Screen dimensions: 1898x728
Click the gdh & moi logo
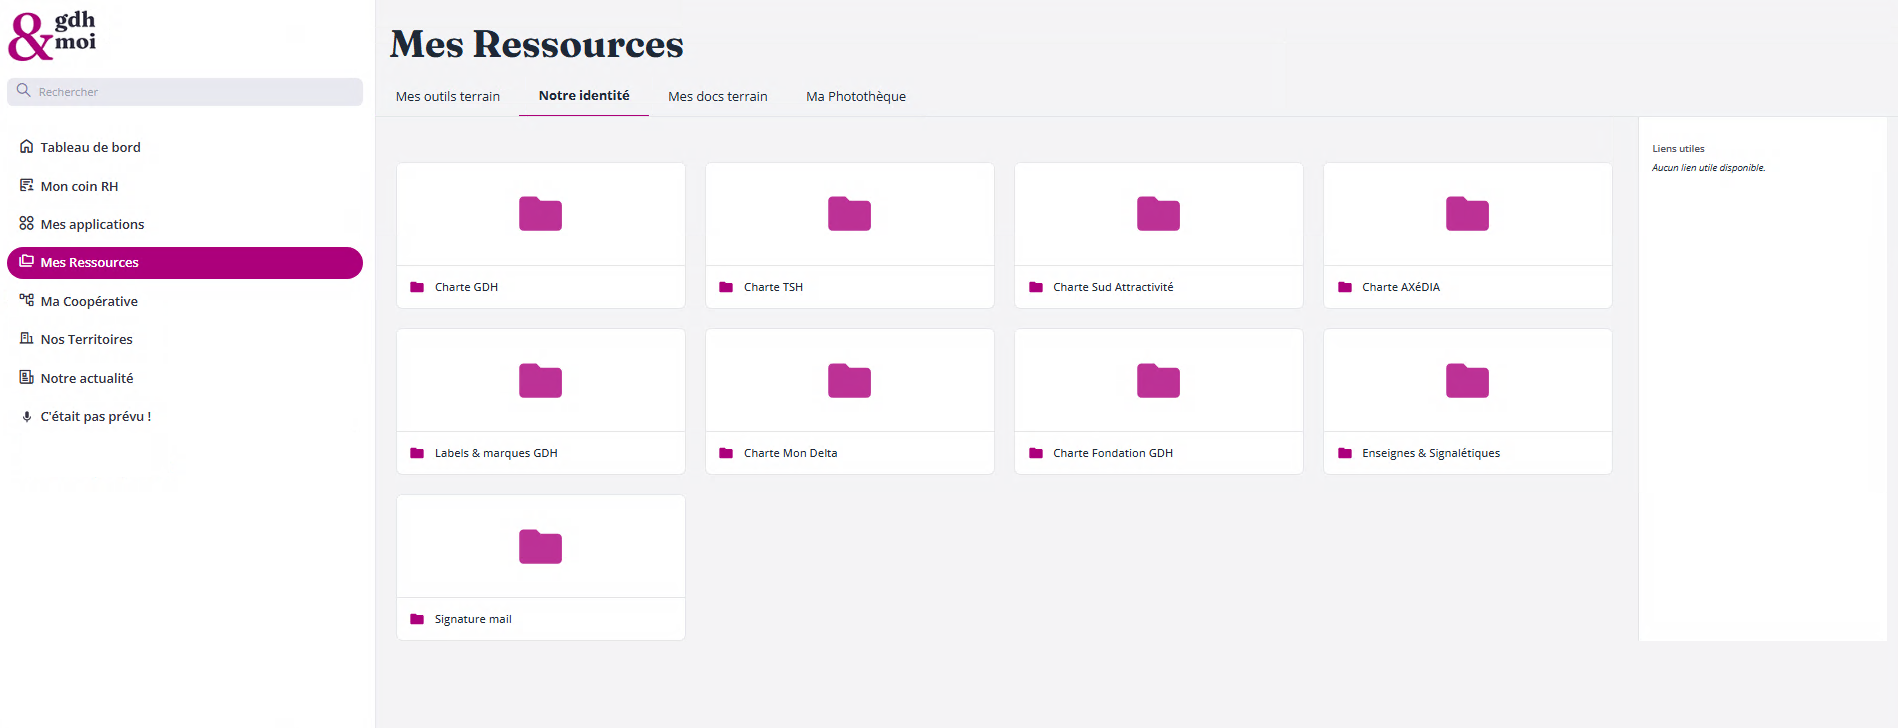(x=52, y=36)
